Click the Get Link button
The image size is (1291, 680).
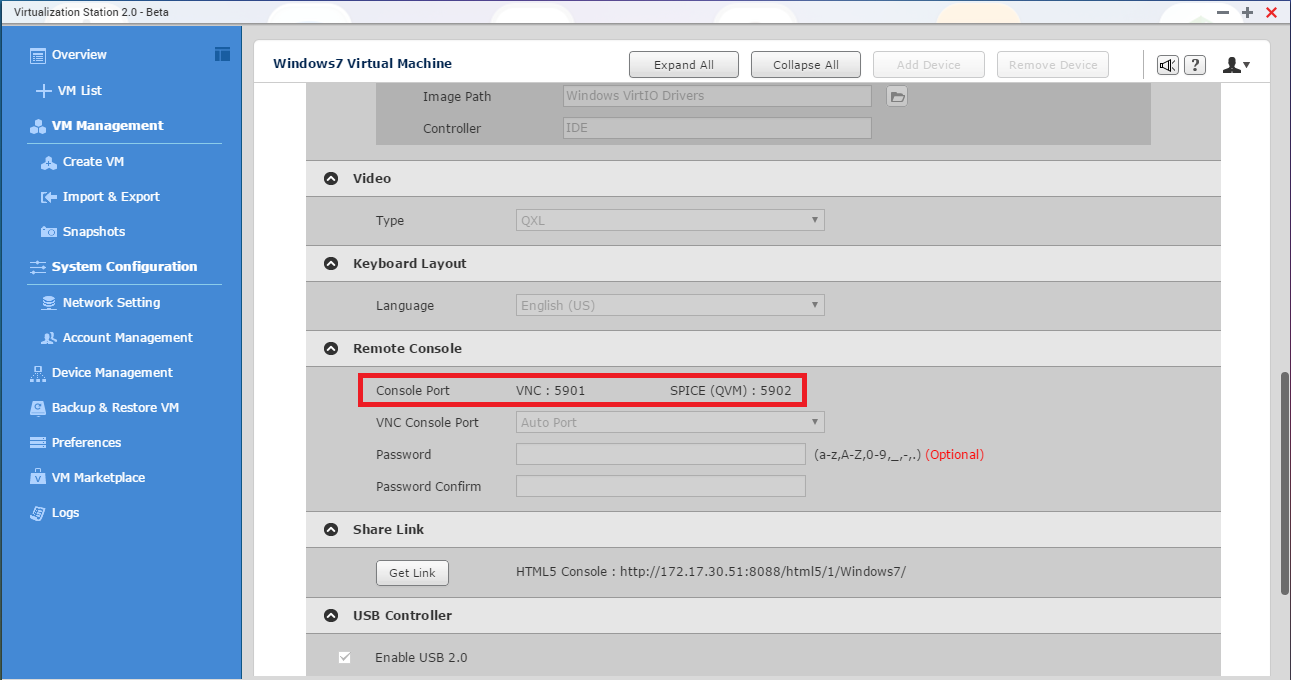412,573
